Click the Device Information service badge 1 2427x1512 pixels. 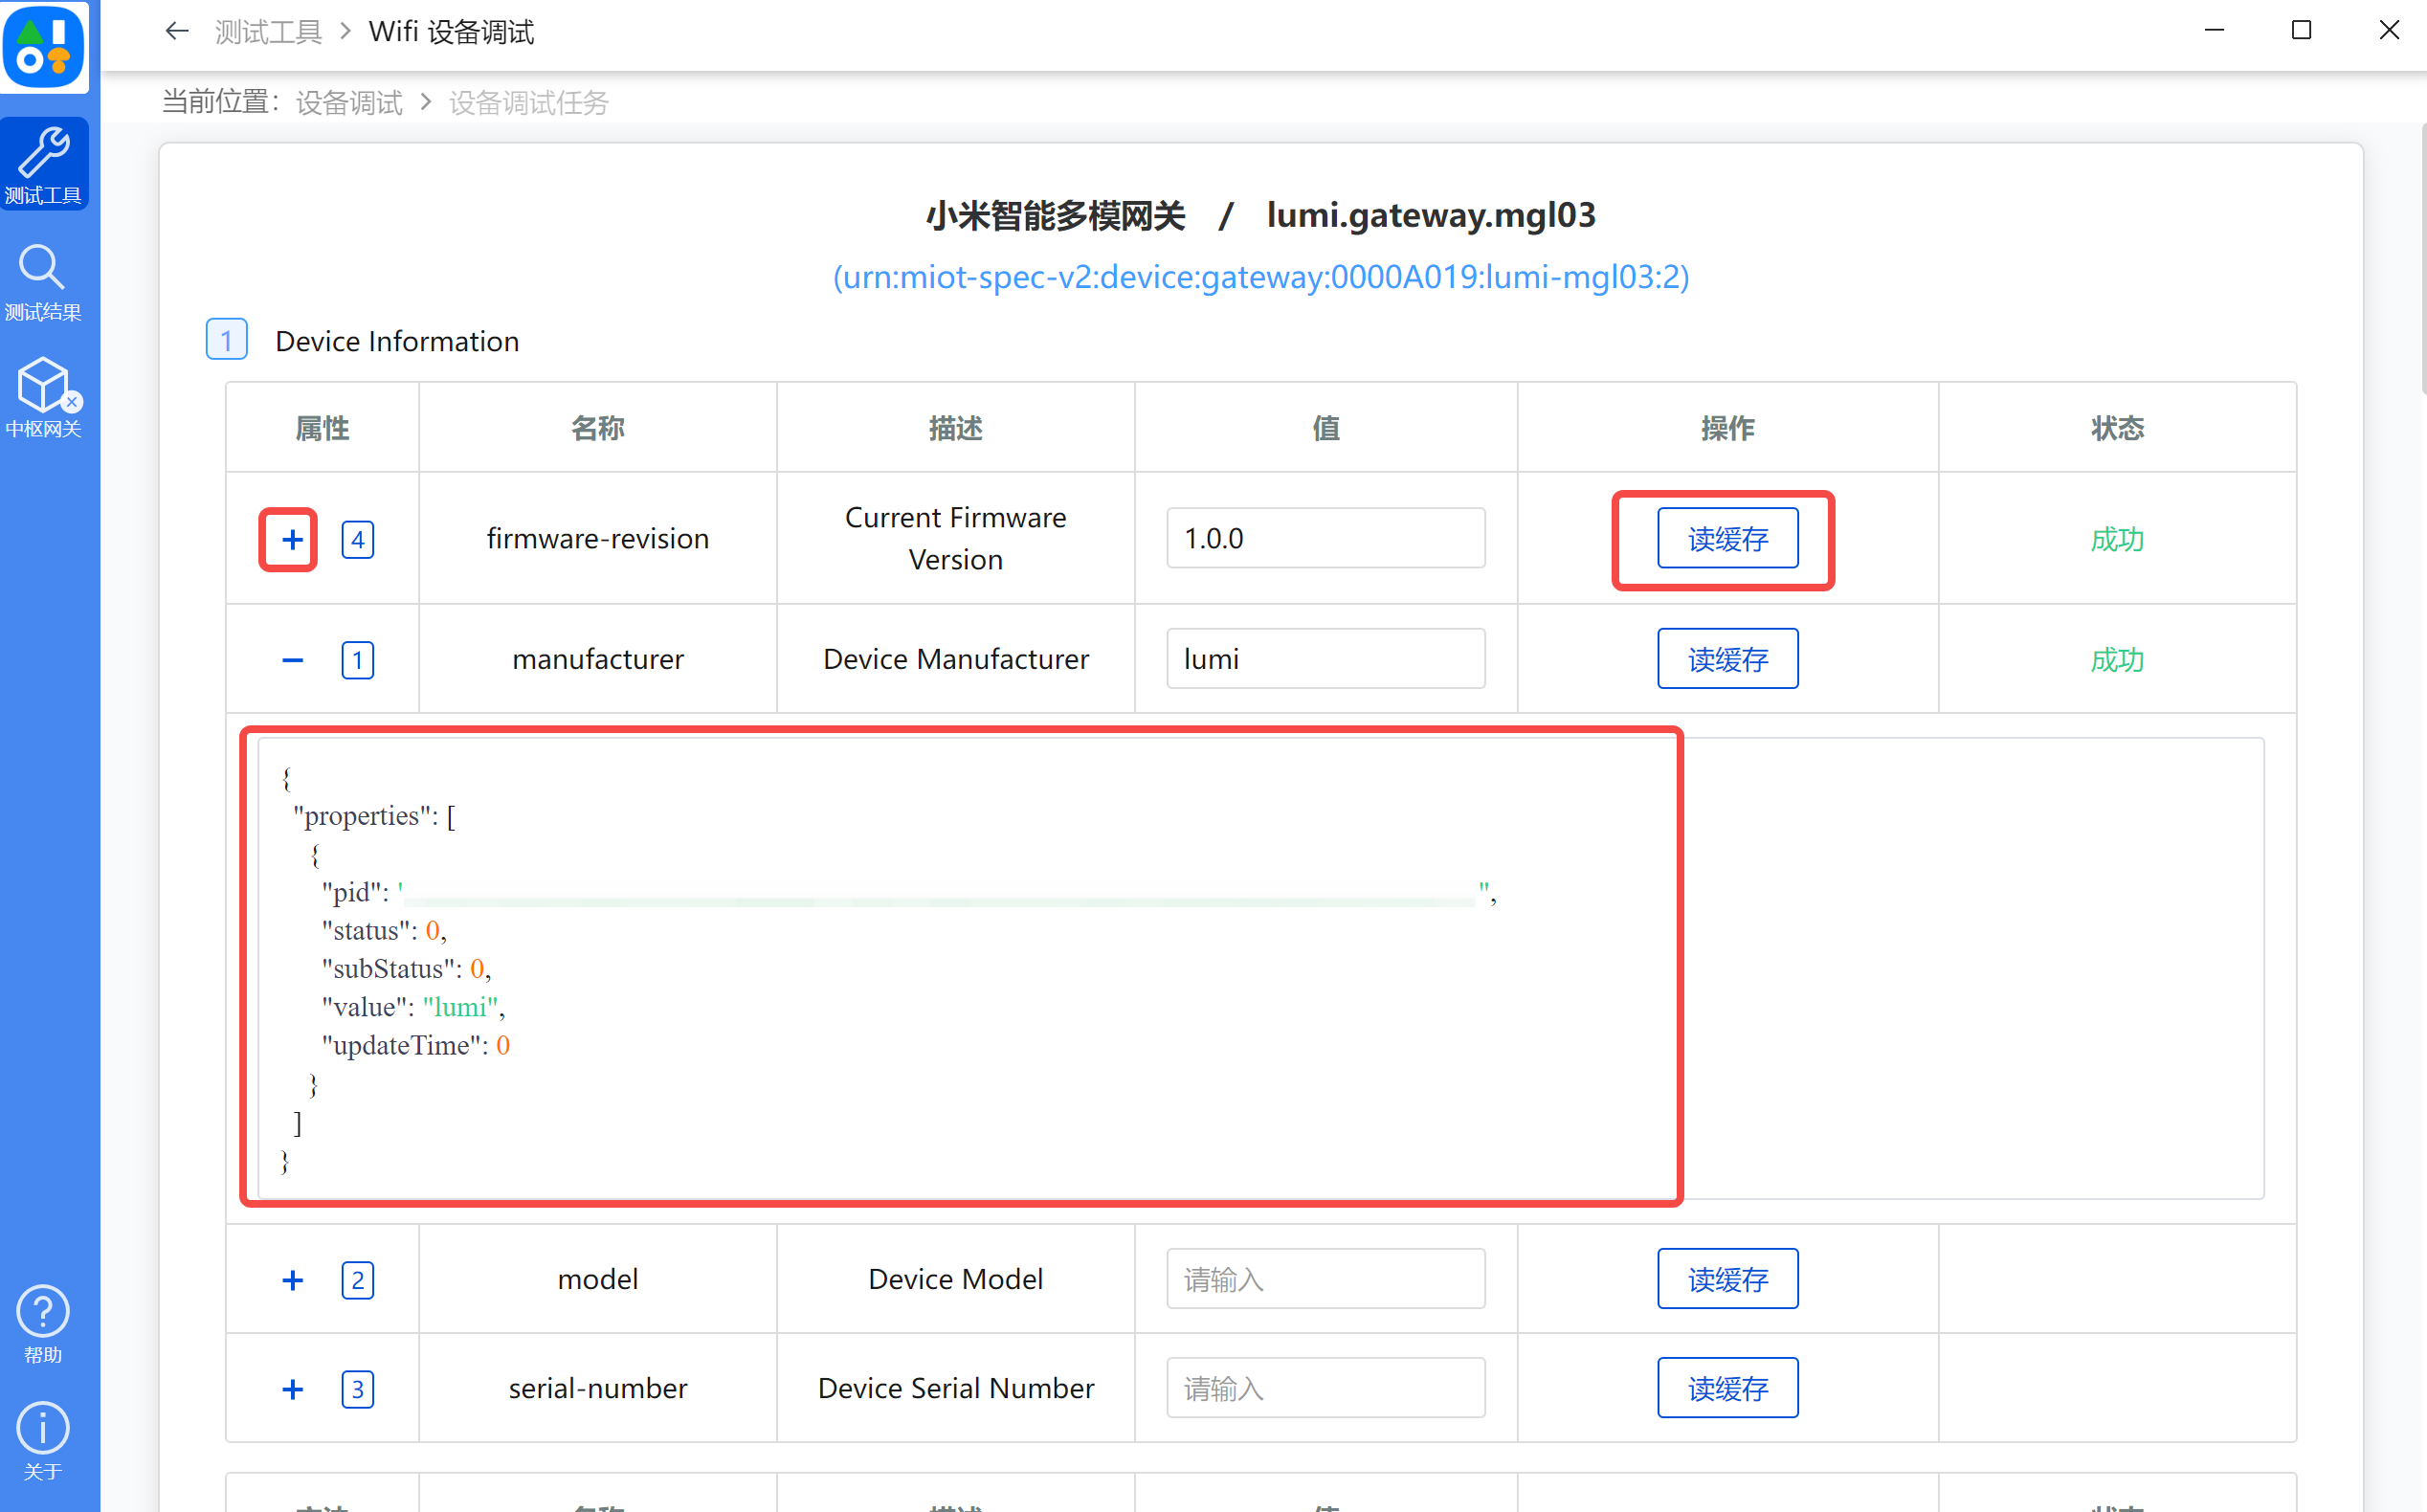[226, 340]
